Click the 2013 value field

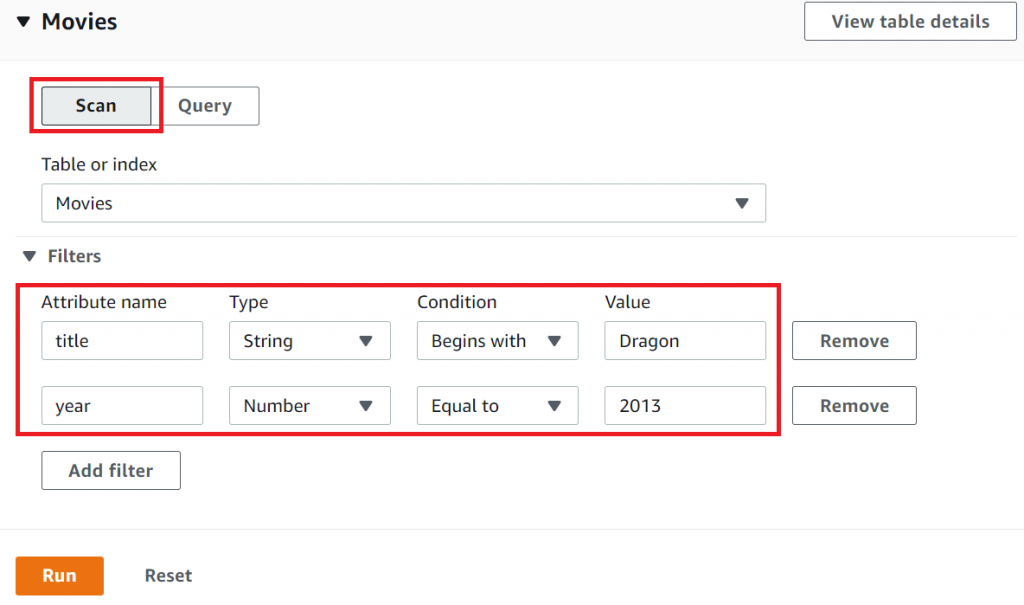[685, 406]
